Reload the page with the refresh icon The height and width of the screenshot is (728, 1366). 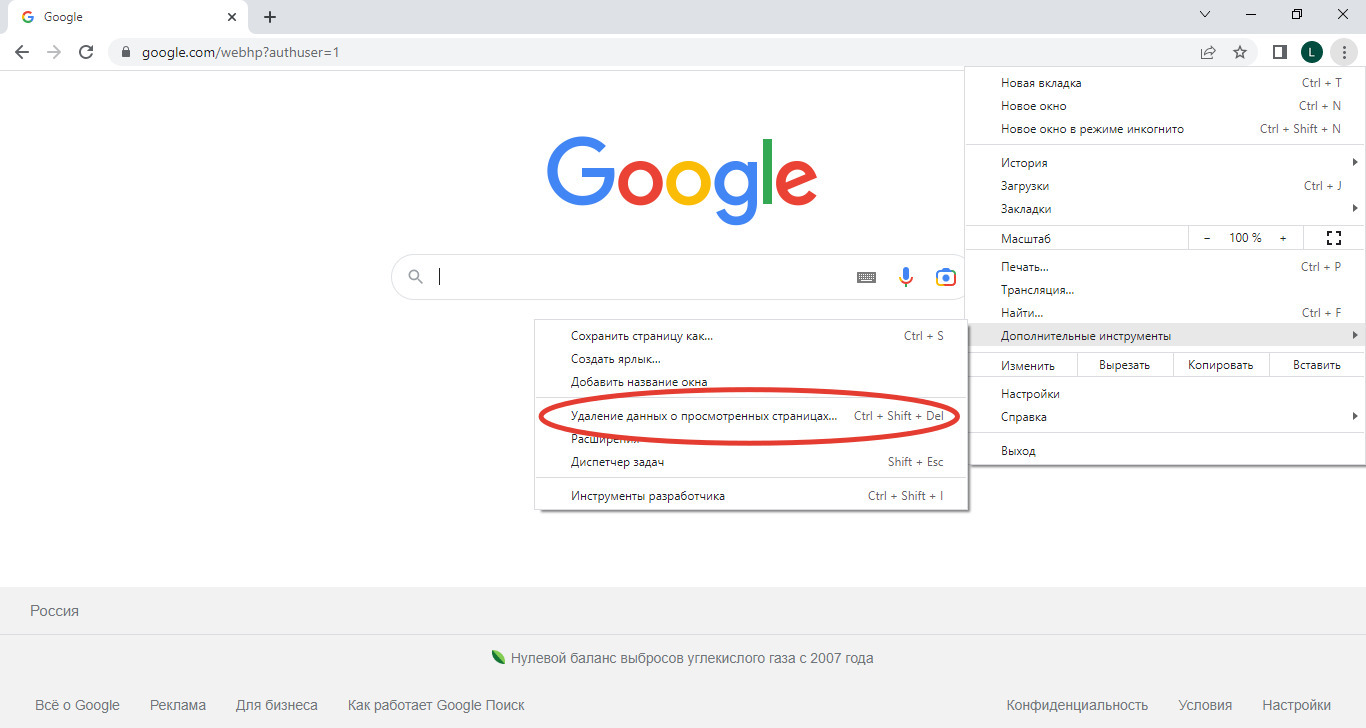86,52
